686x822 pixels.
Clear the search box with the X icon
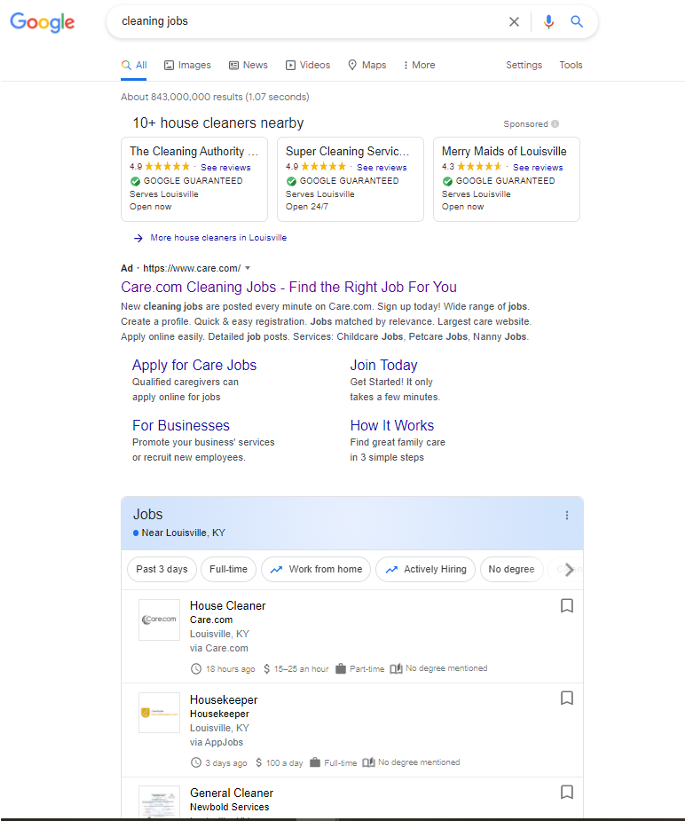[514, 21]
